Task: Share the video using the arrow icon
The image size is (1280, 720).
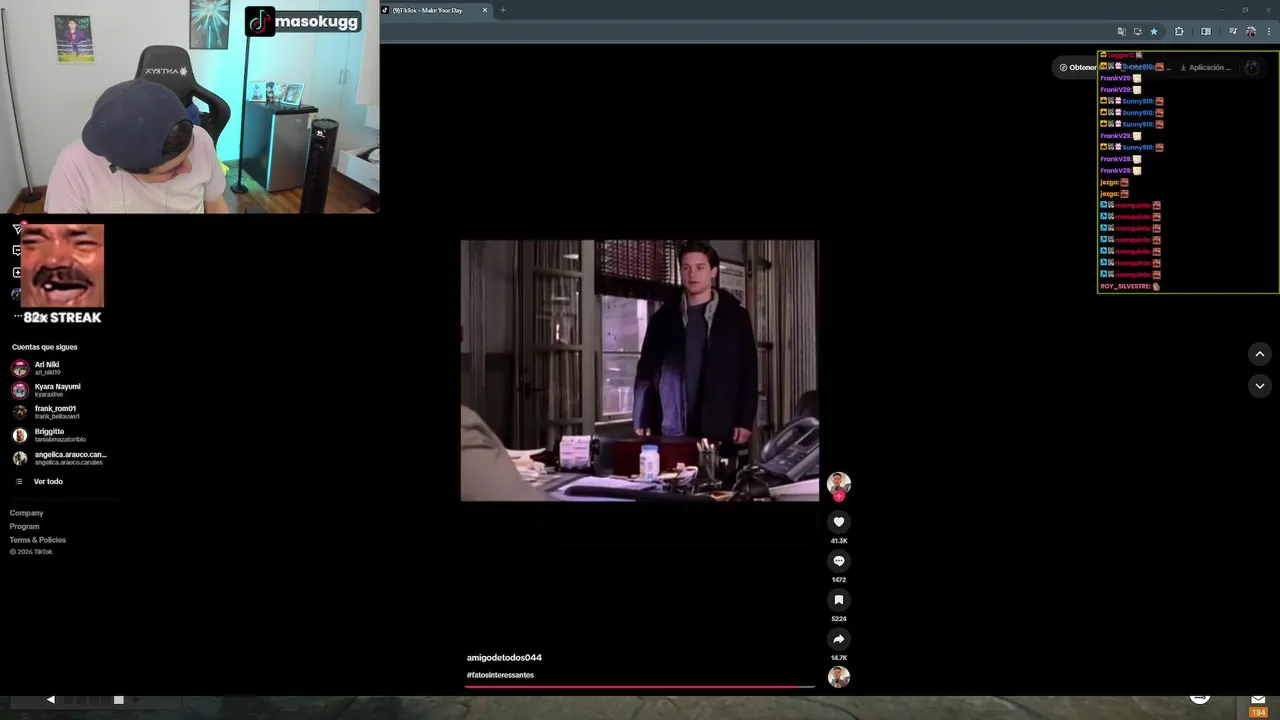Action: click(839, 638)
